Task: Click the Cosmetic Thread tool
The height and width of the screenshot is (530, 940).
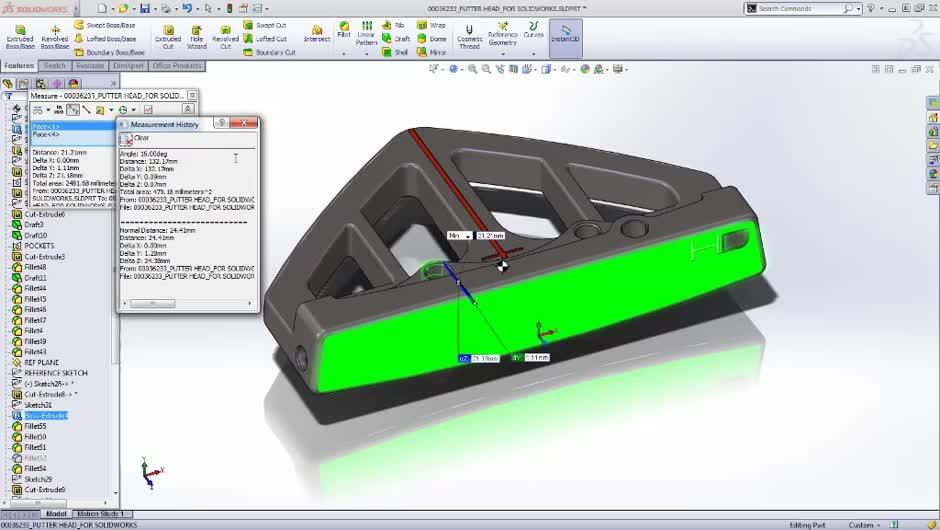Action: 469,37
